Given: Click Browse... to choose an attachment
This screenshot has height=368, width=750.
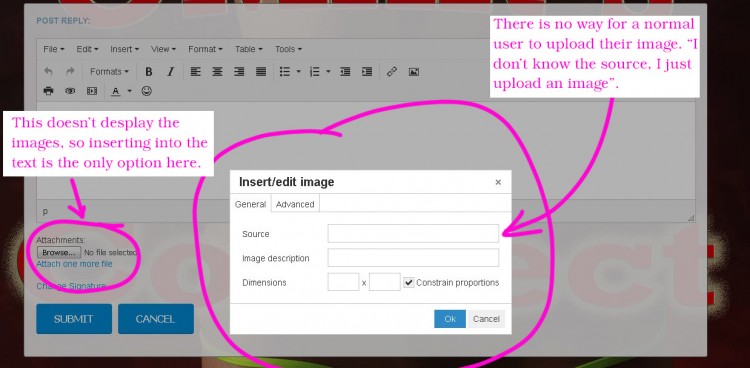Looking at the screenshot, I should (x=59, y=252).
